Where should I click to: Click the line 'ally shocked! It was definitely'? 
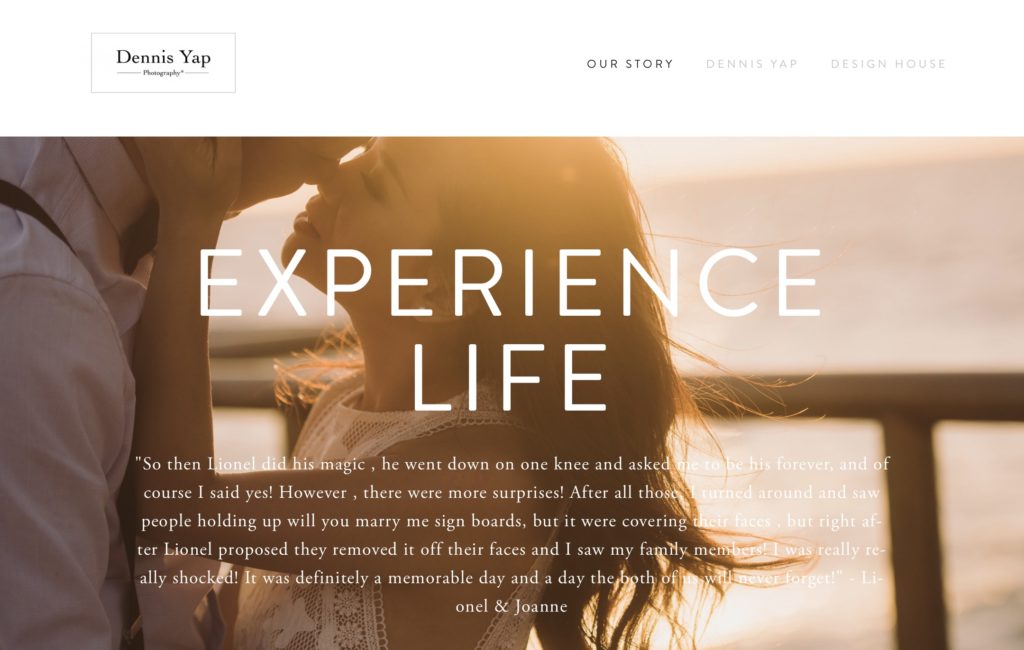[512, 578]
